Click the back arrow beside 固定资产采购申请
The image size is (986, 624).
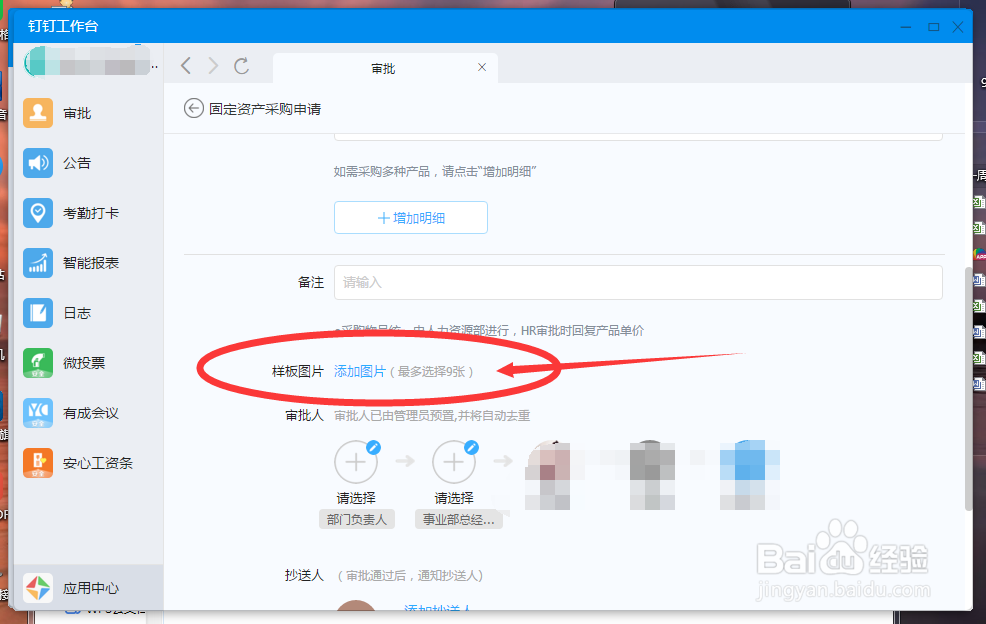coord(193,108)
